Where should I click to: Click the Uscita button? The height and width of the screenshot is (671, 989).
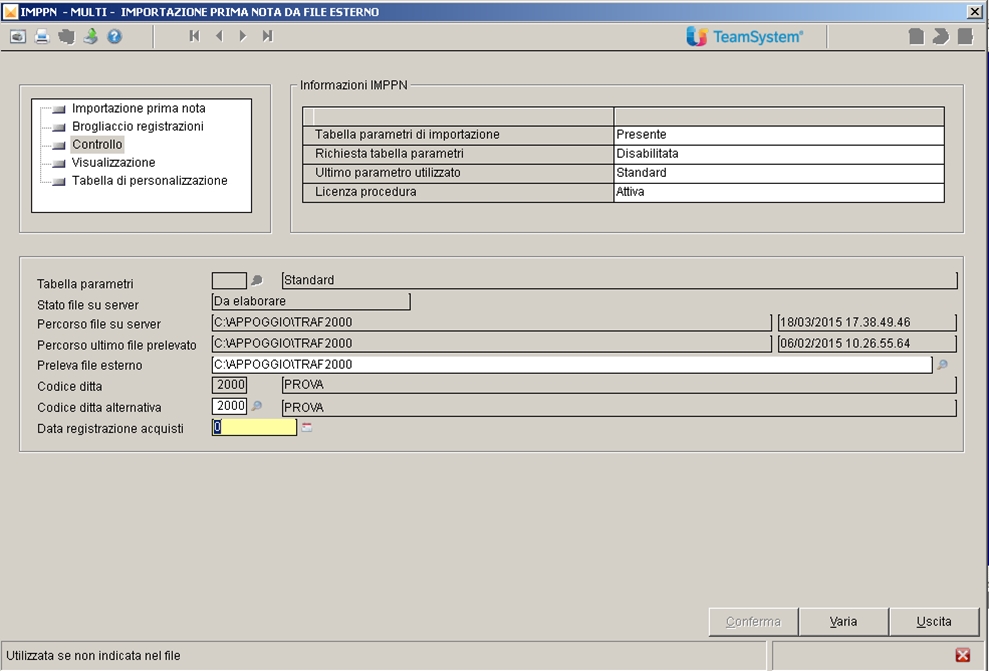[933, 622]
